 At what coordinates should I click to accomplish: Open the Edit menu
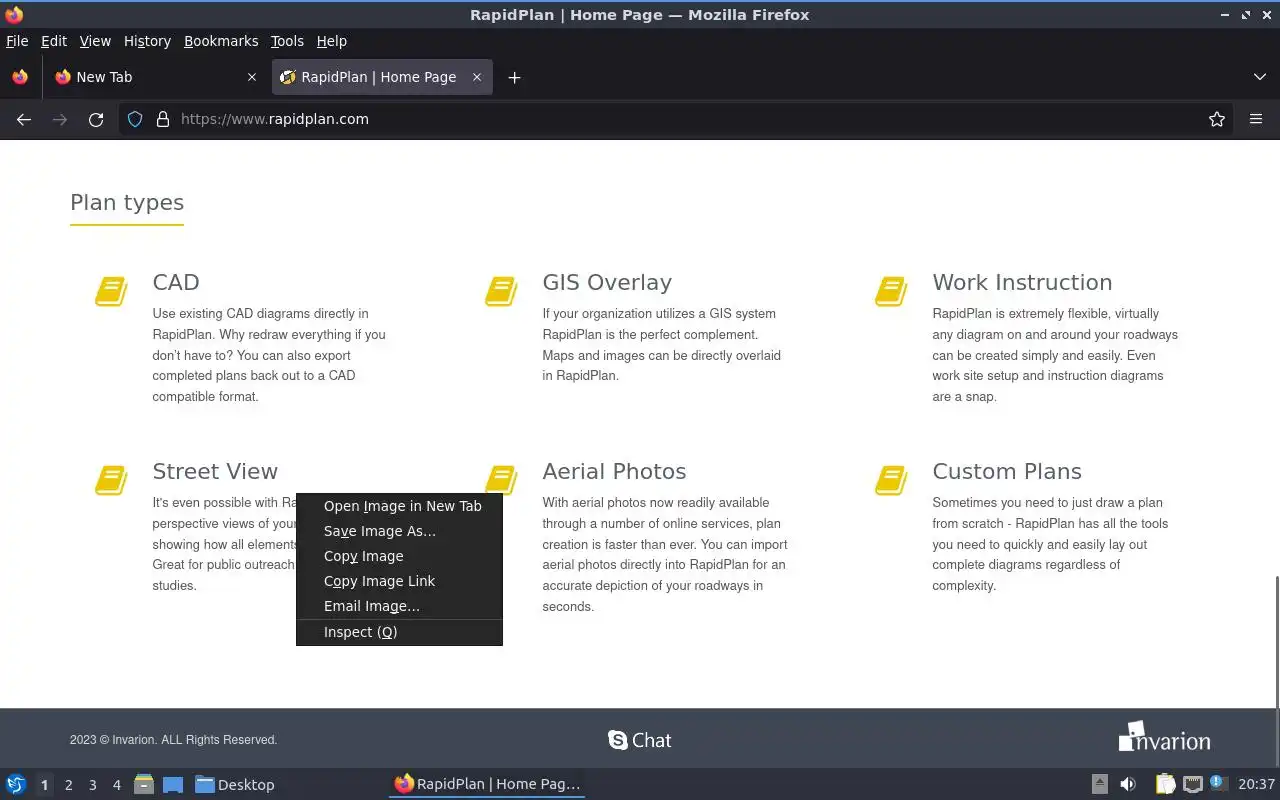coord(54,41)
